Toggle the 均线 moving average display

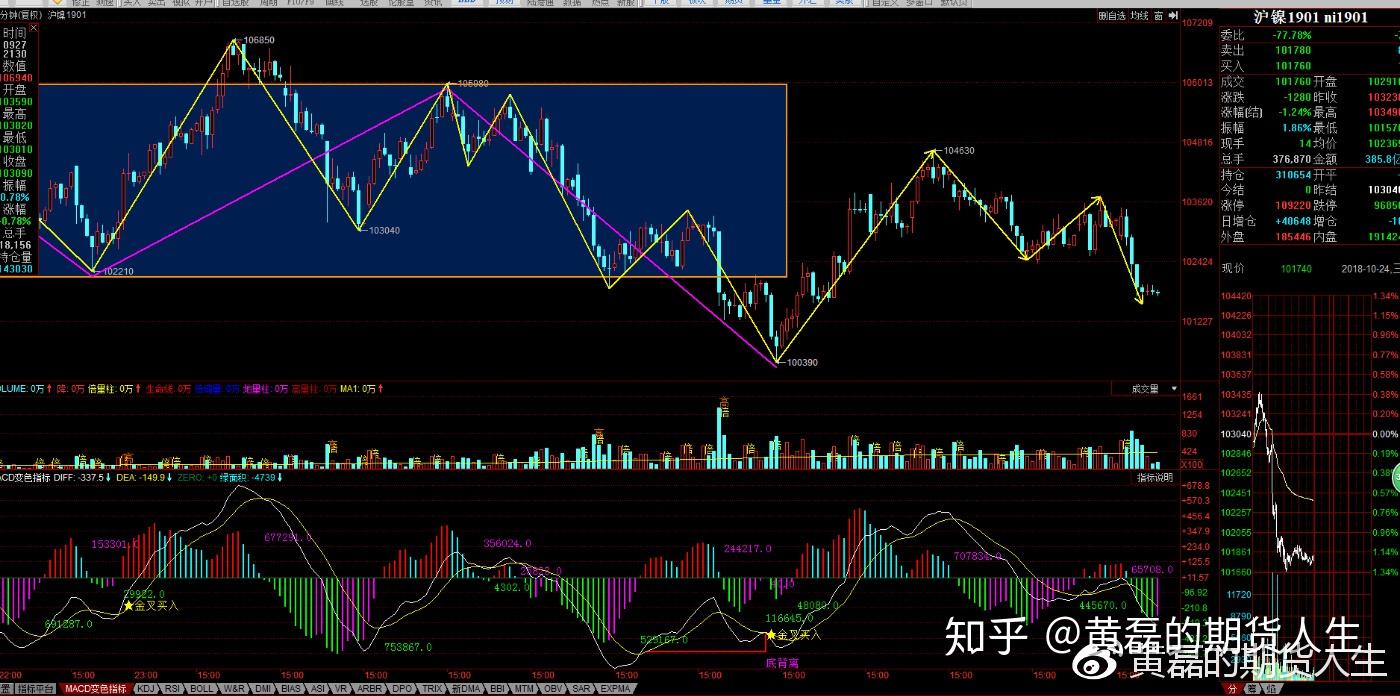pos(1139,16)
